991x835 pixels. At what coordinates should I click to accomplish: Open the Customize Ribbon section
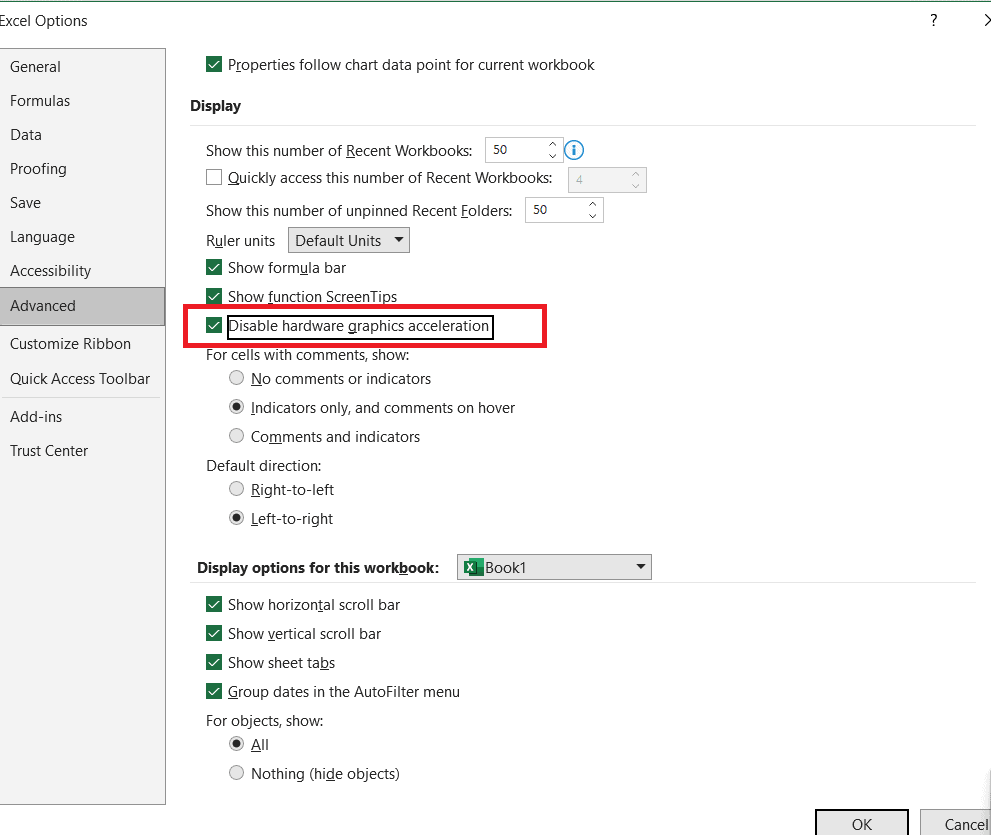tap(70, 343)
